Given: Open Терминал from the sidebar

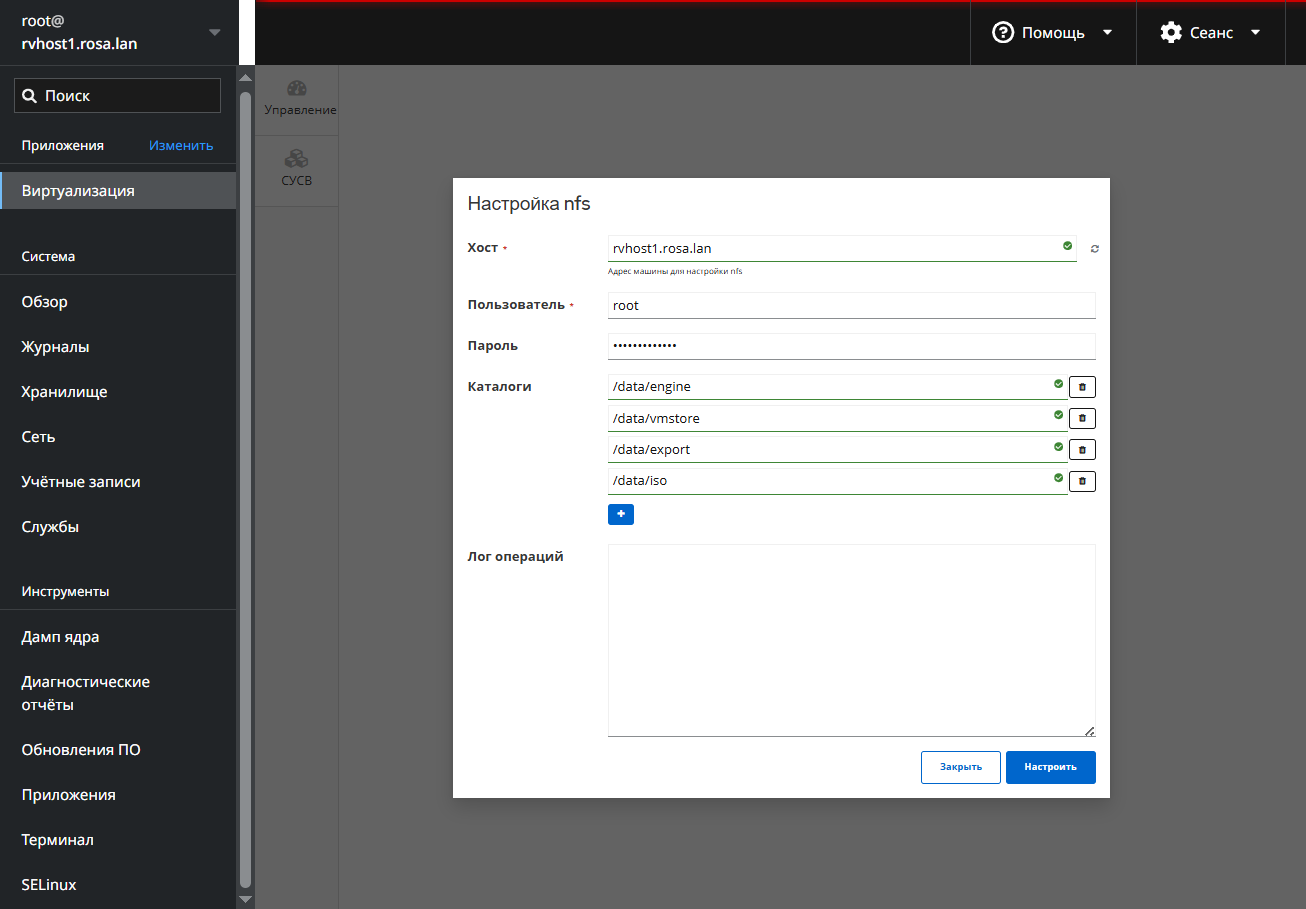Looking at the screenshot, I should [57, 840].
